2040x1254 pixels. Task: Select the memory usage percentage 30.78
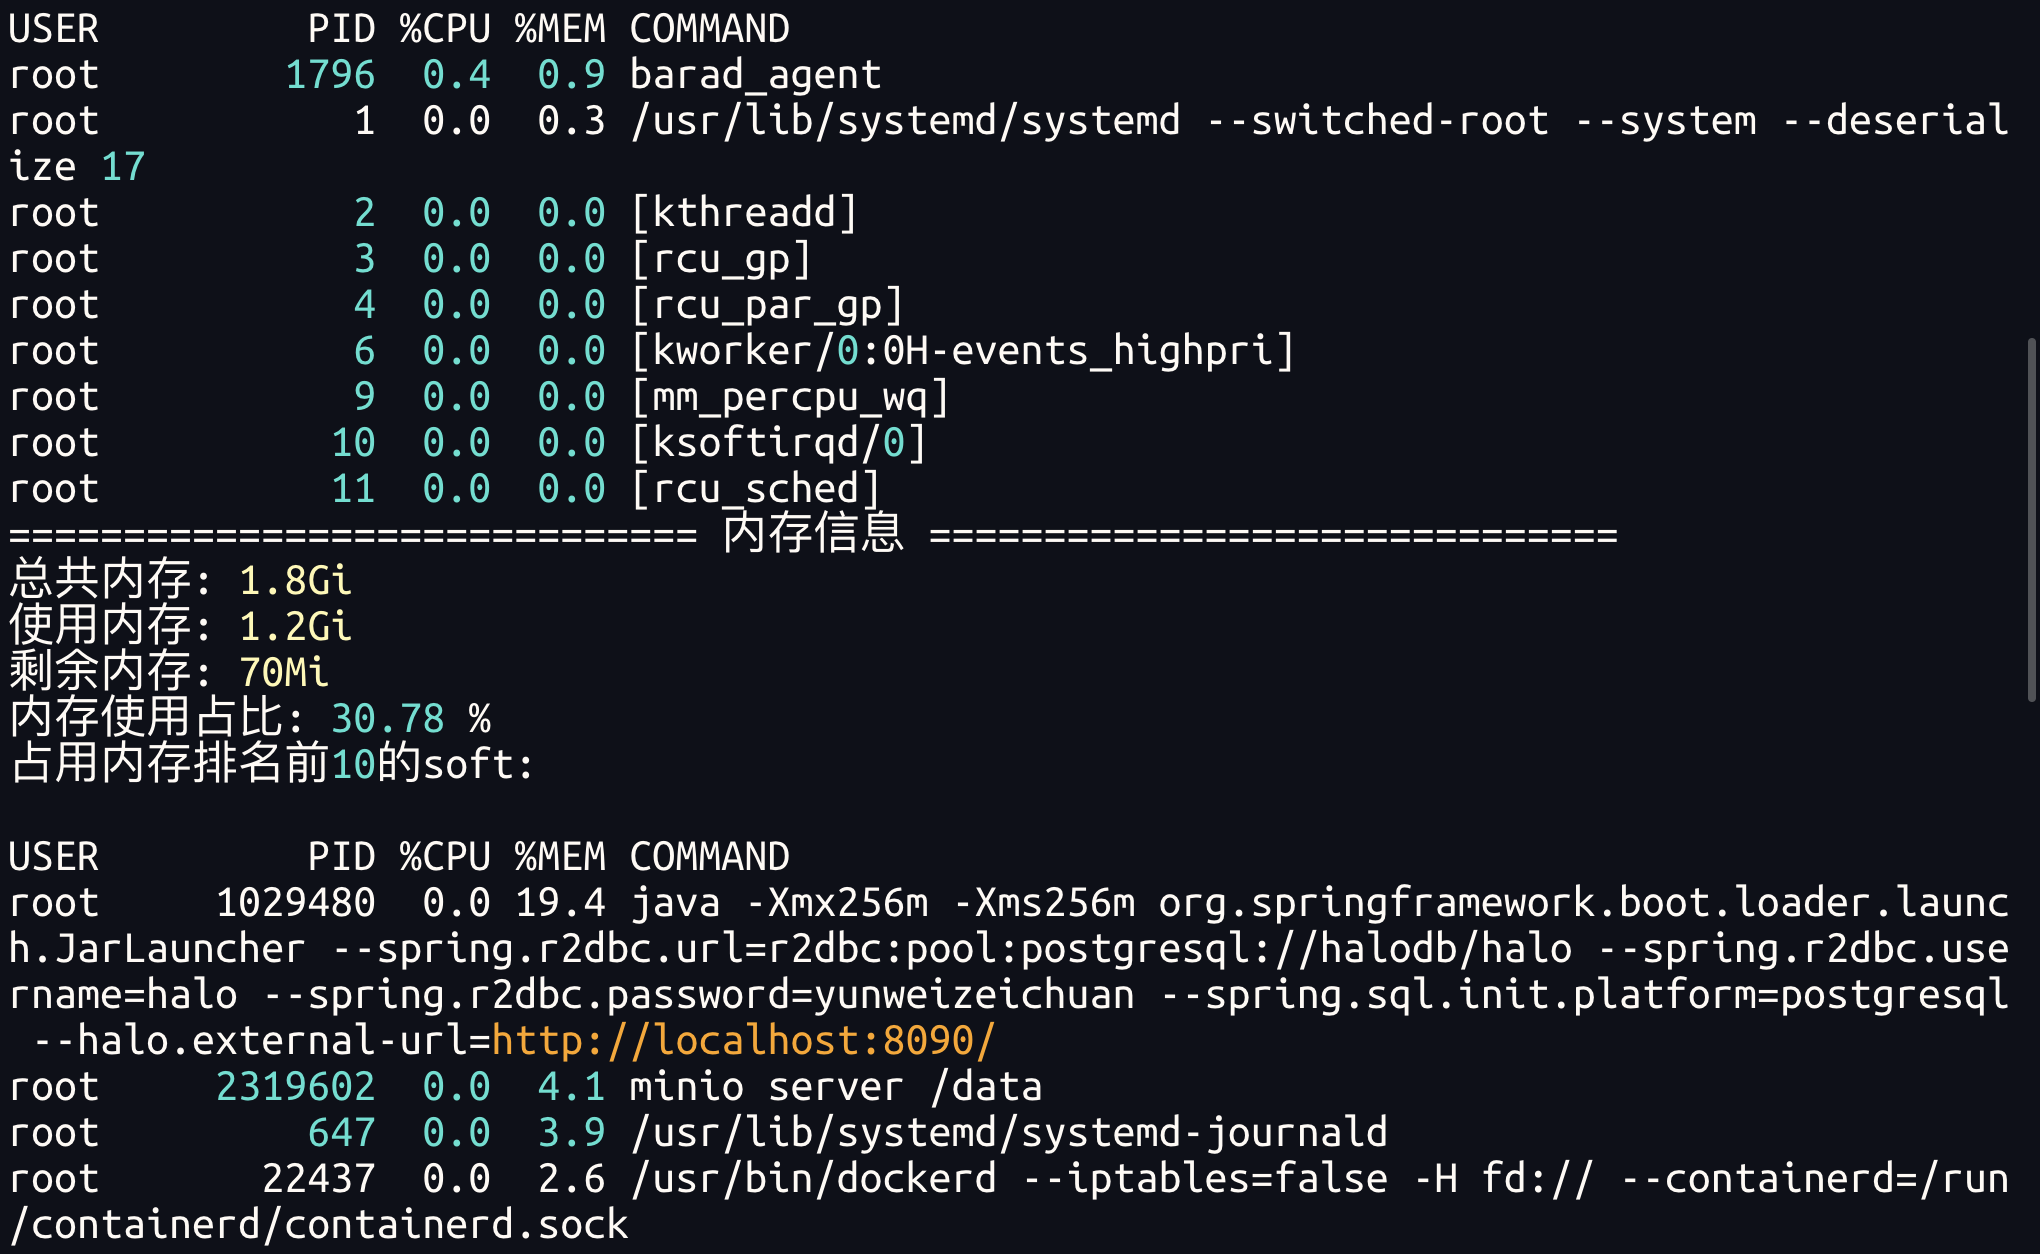click(x=387, y=719)
